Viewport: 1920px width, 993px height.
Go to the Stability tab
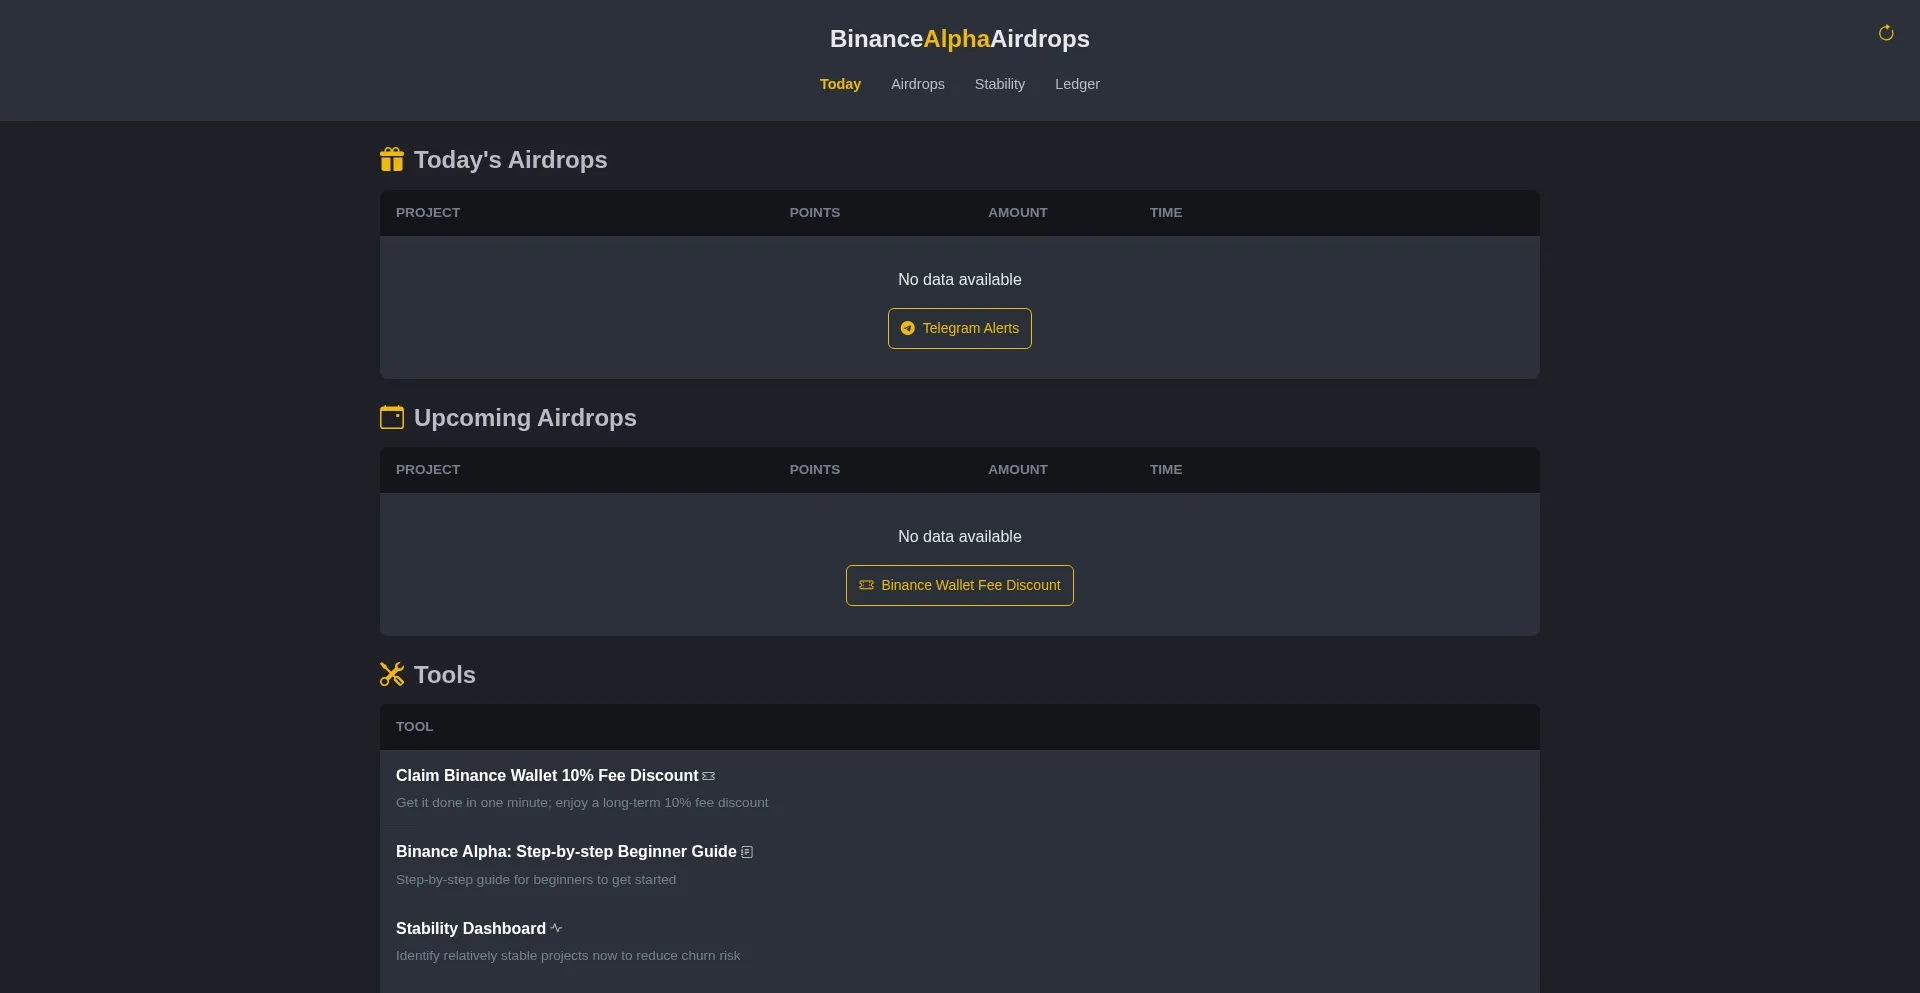click(1000, 84)
